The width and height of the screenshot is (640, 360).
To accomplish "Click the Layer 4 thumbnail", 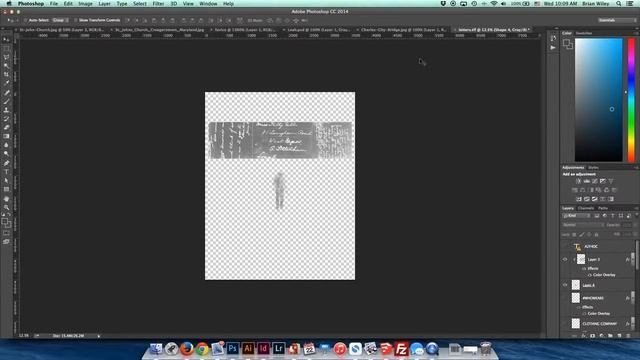I will [576, 285].
